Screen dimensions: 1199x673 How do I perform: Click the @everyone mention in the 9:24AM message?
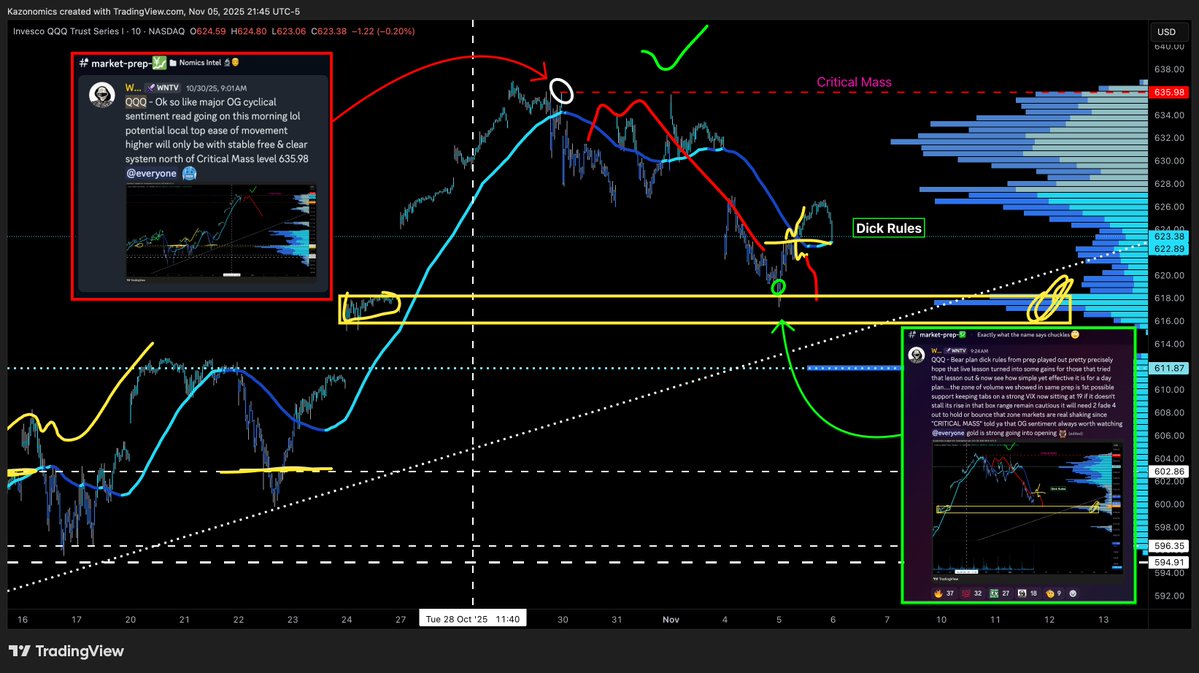[947, 433]
